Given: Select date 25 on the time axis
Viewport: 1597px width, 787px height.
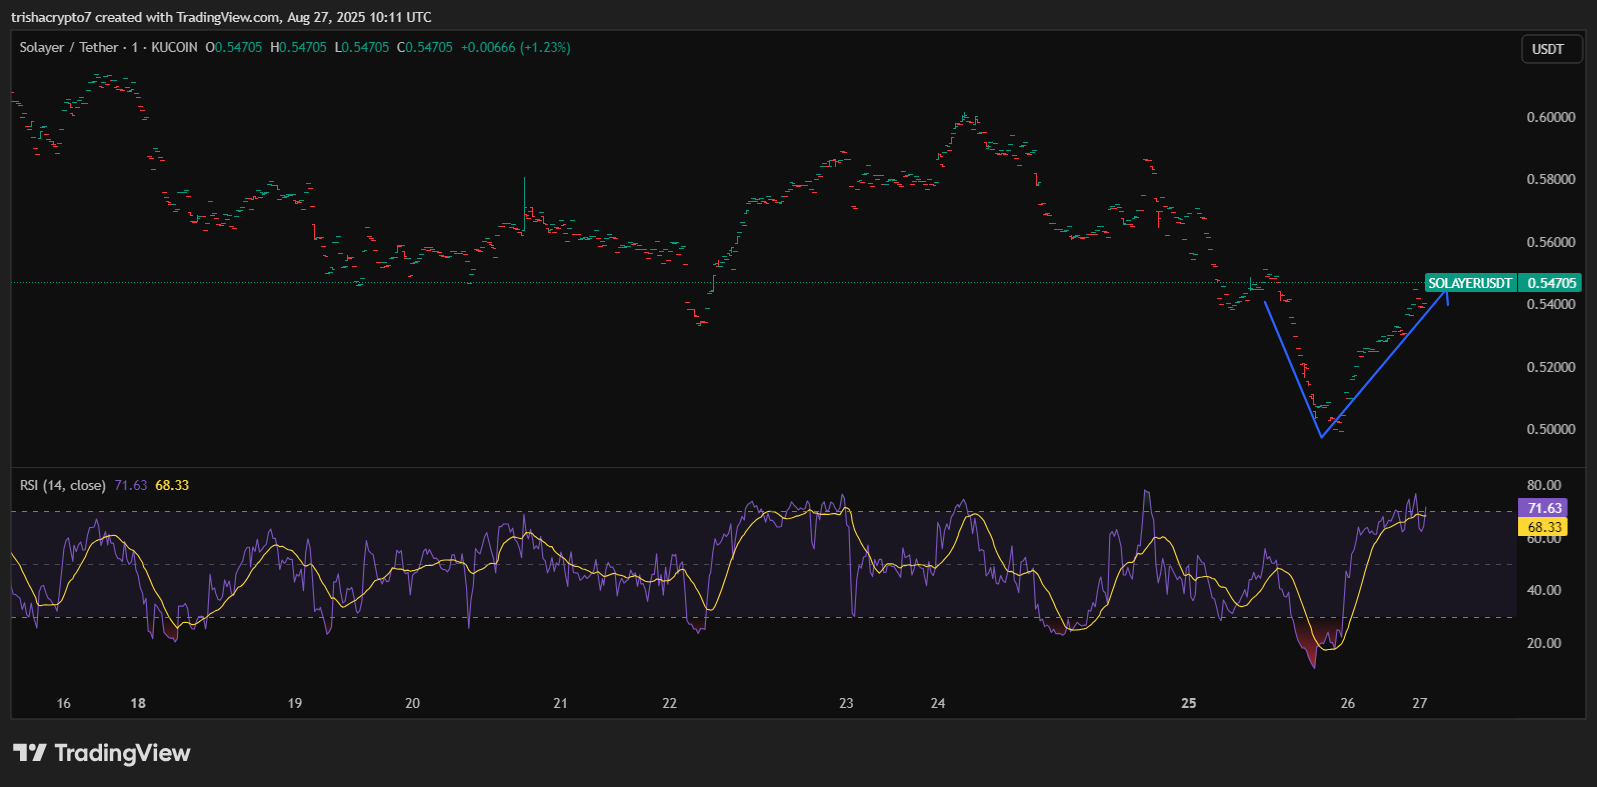Looking at the screenshot, I should [x=1188, y=703].
